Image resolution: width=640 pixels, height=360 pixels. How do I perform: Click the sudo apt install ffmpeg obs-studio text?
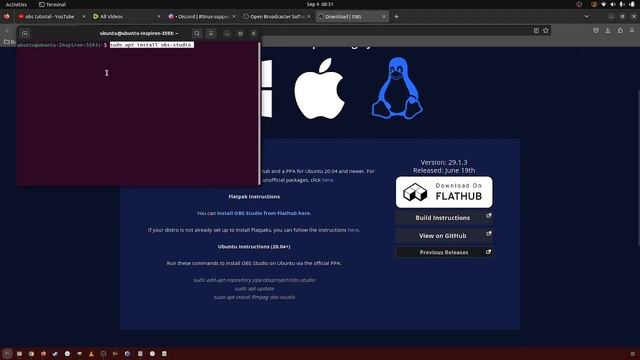click(x=254, y=297)
